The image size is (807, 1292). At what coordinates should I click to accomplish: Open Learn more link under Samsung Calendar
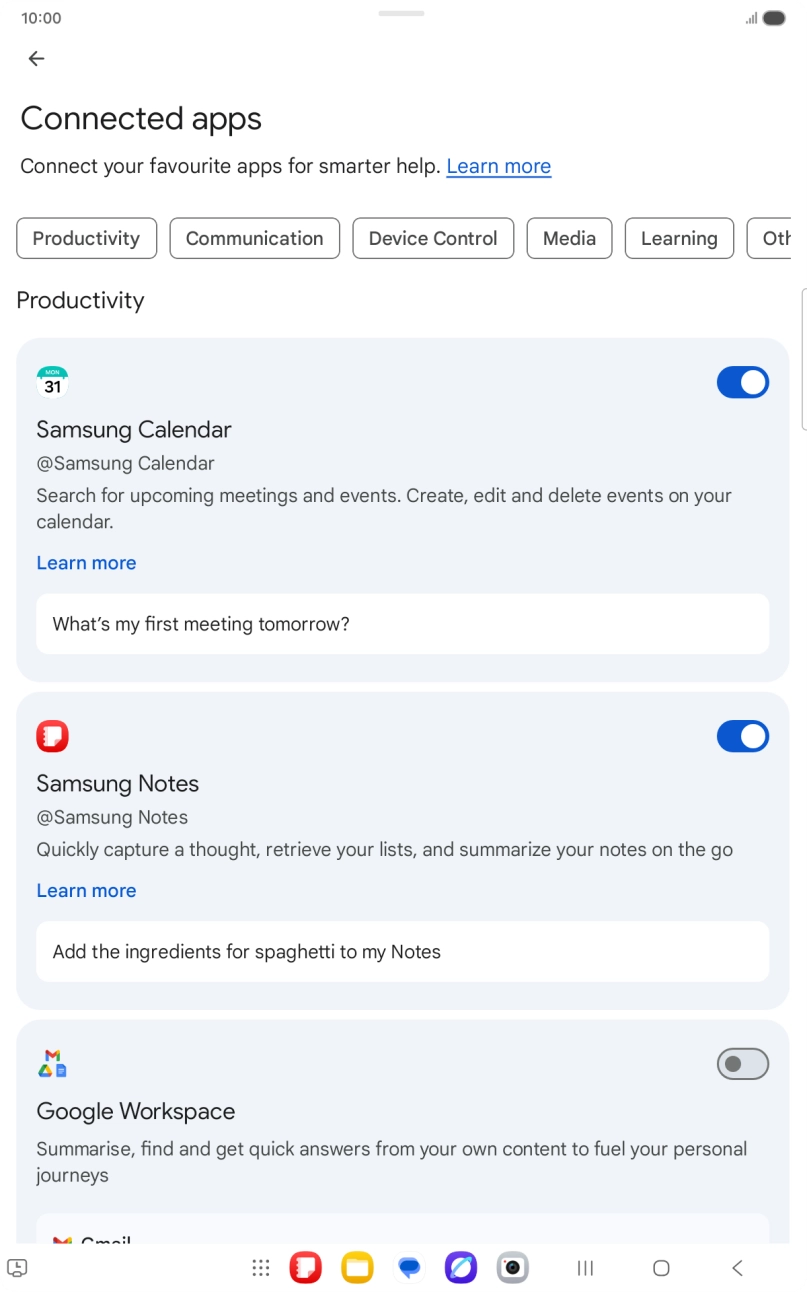86,563
